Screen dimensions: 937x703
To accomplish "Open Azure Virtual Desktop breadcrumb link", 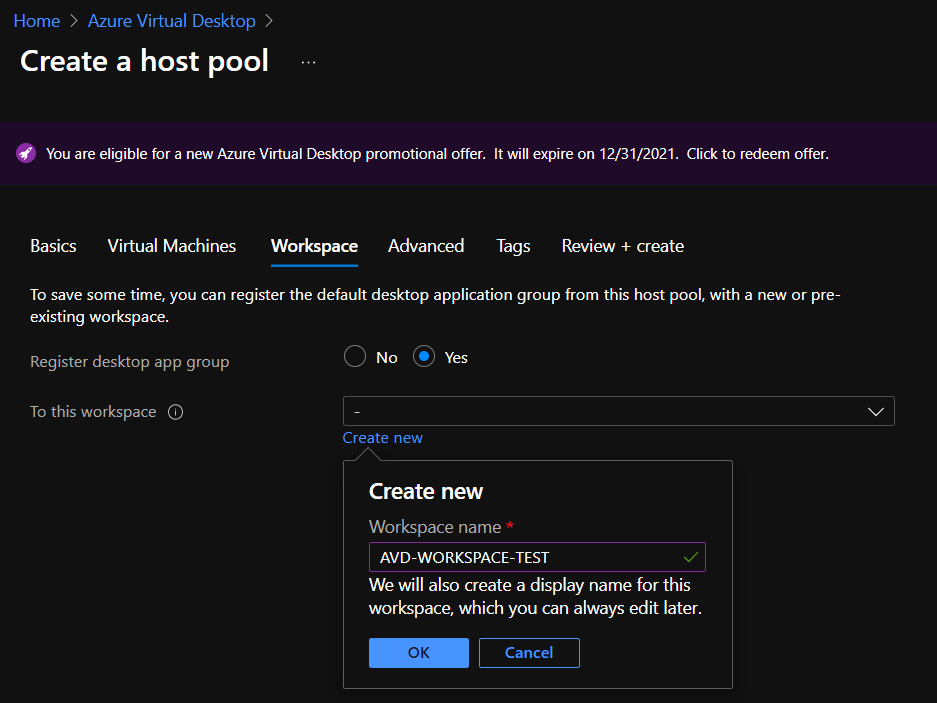I will 172,21.
